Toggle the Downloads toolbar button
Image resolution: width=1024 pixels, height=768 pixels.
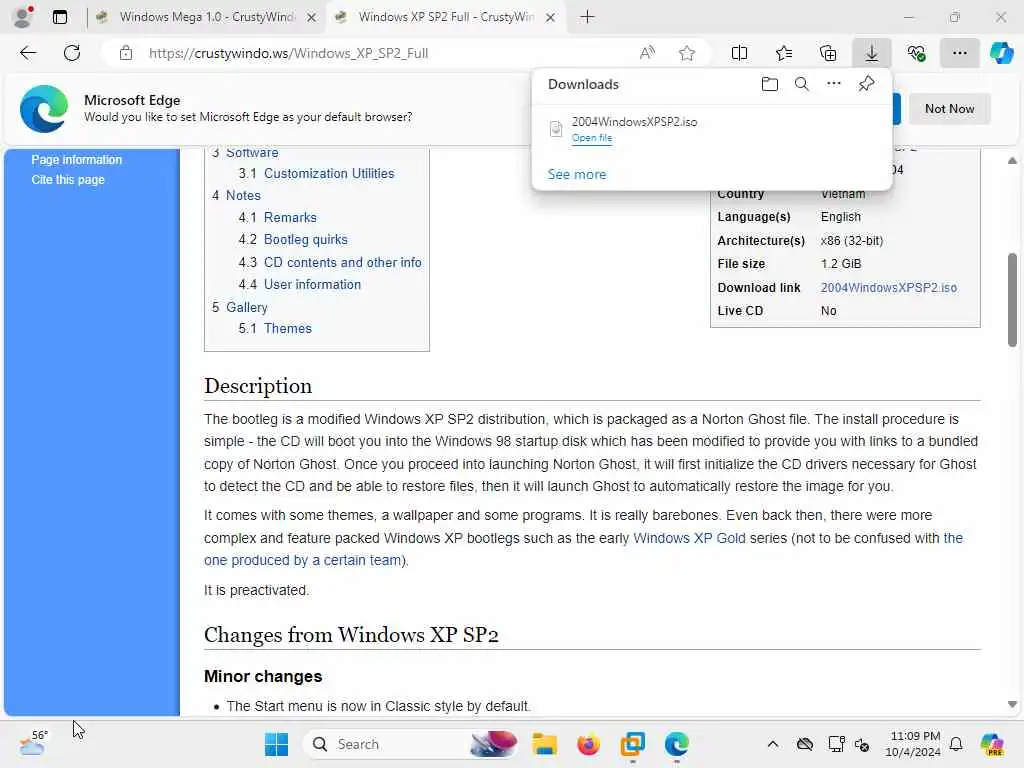coord(872,53)
